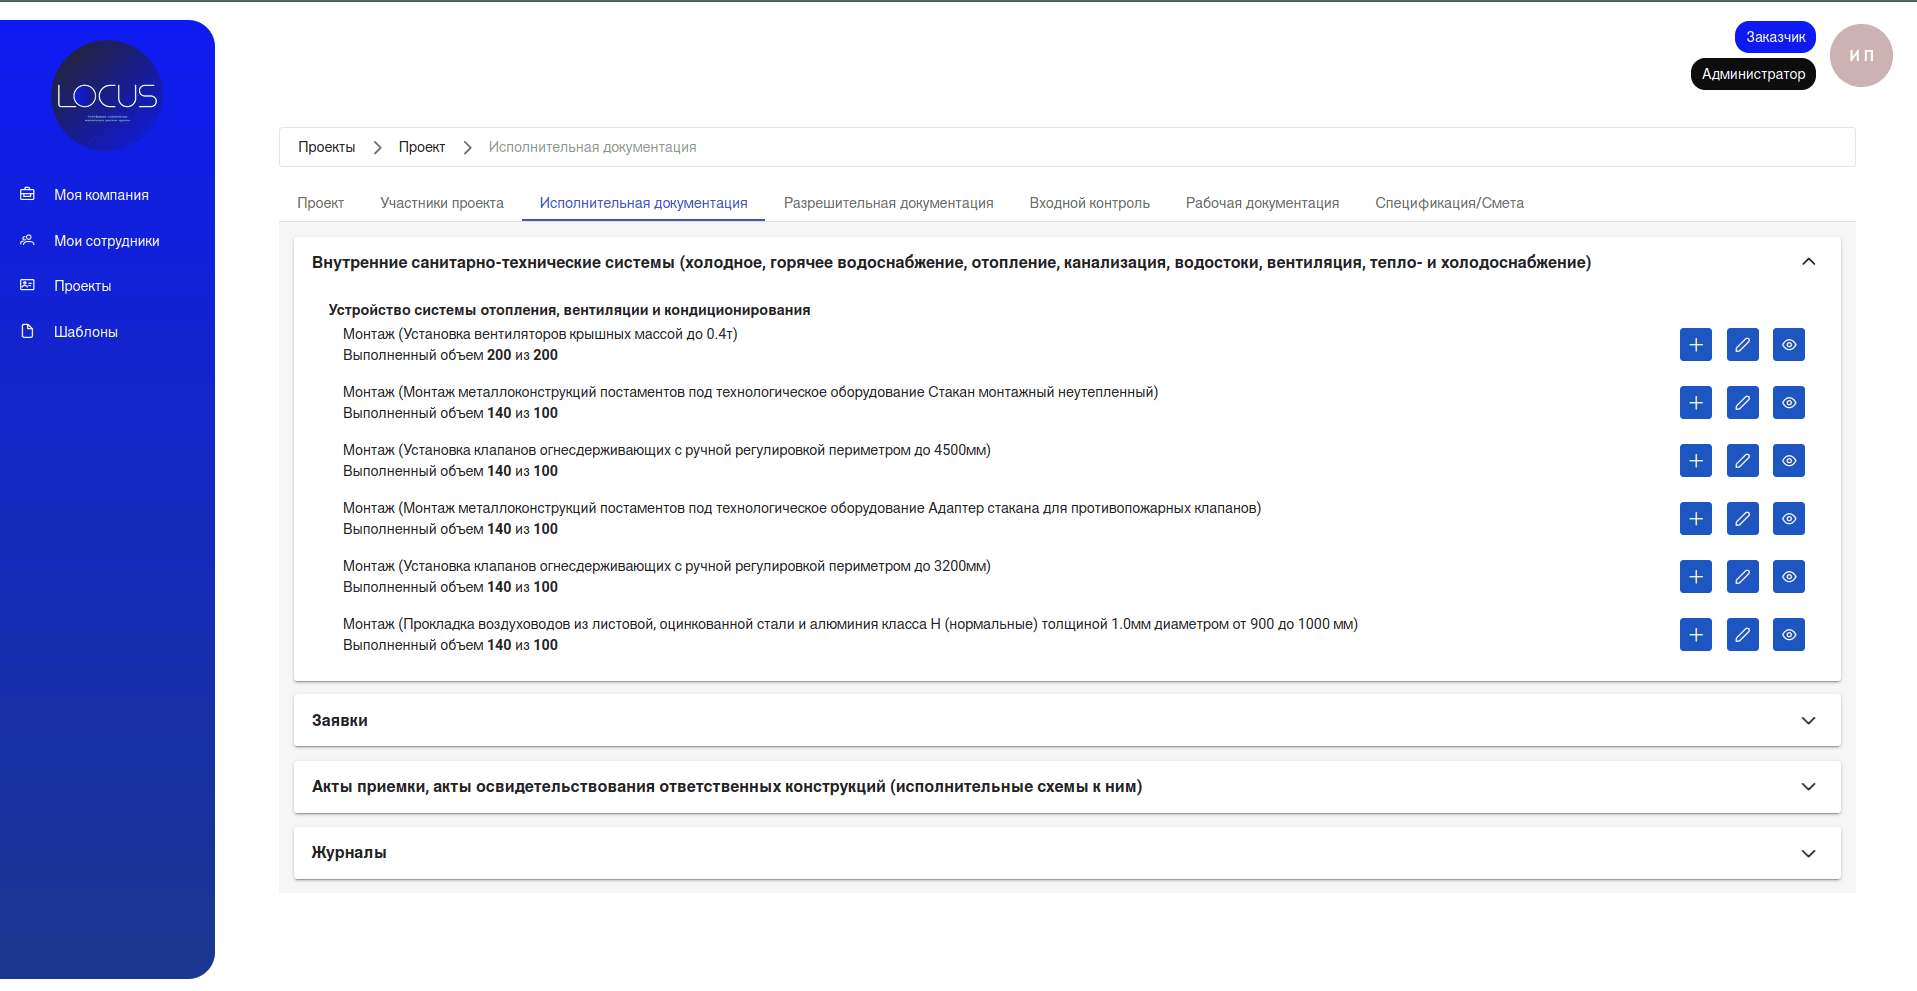Expand the Журналы section

point(1807,853)
